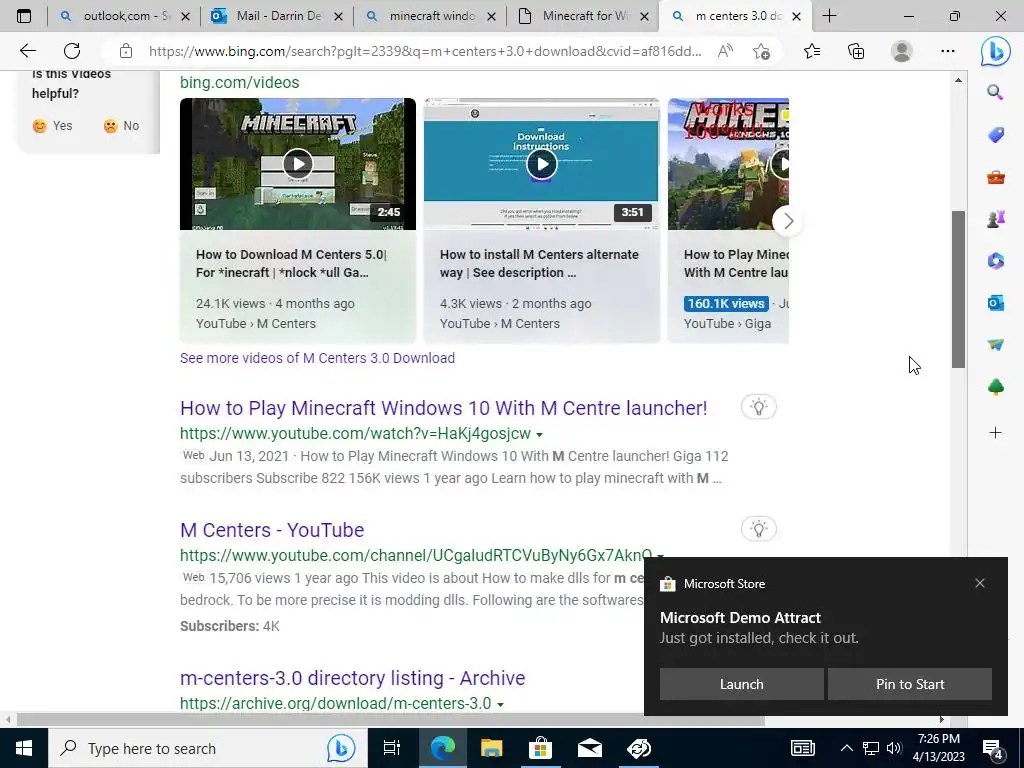Refresh the current Bing page
Image resolution: width=1024 pixels, height=768 pixels.
click(x=72, y=51)
